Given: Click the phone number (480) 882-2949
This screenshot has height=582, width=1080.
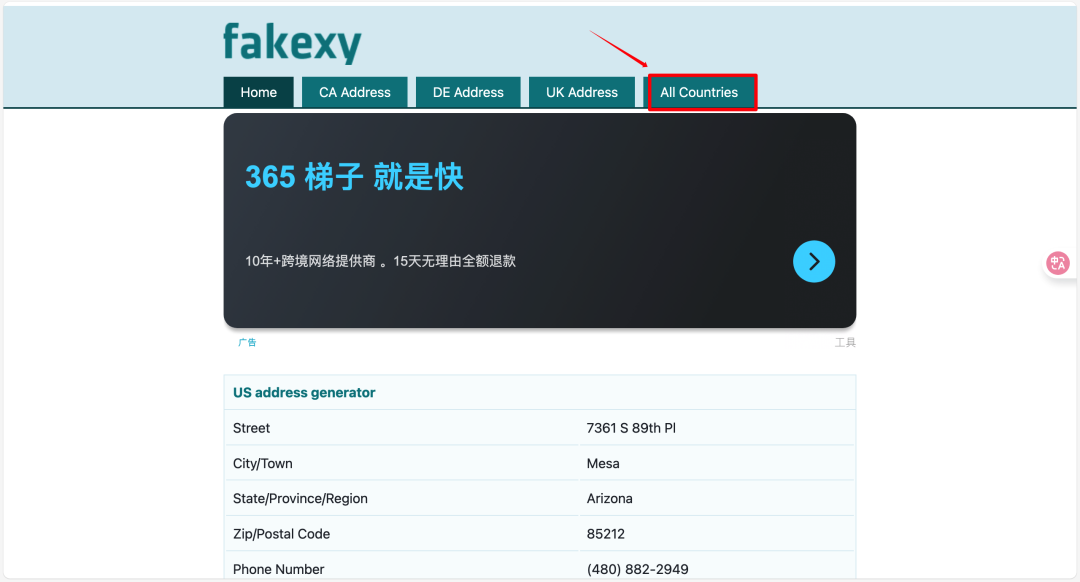Looking at the screenshot, I should [x=637, y=569].
